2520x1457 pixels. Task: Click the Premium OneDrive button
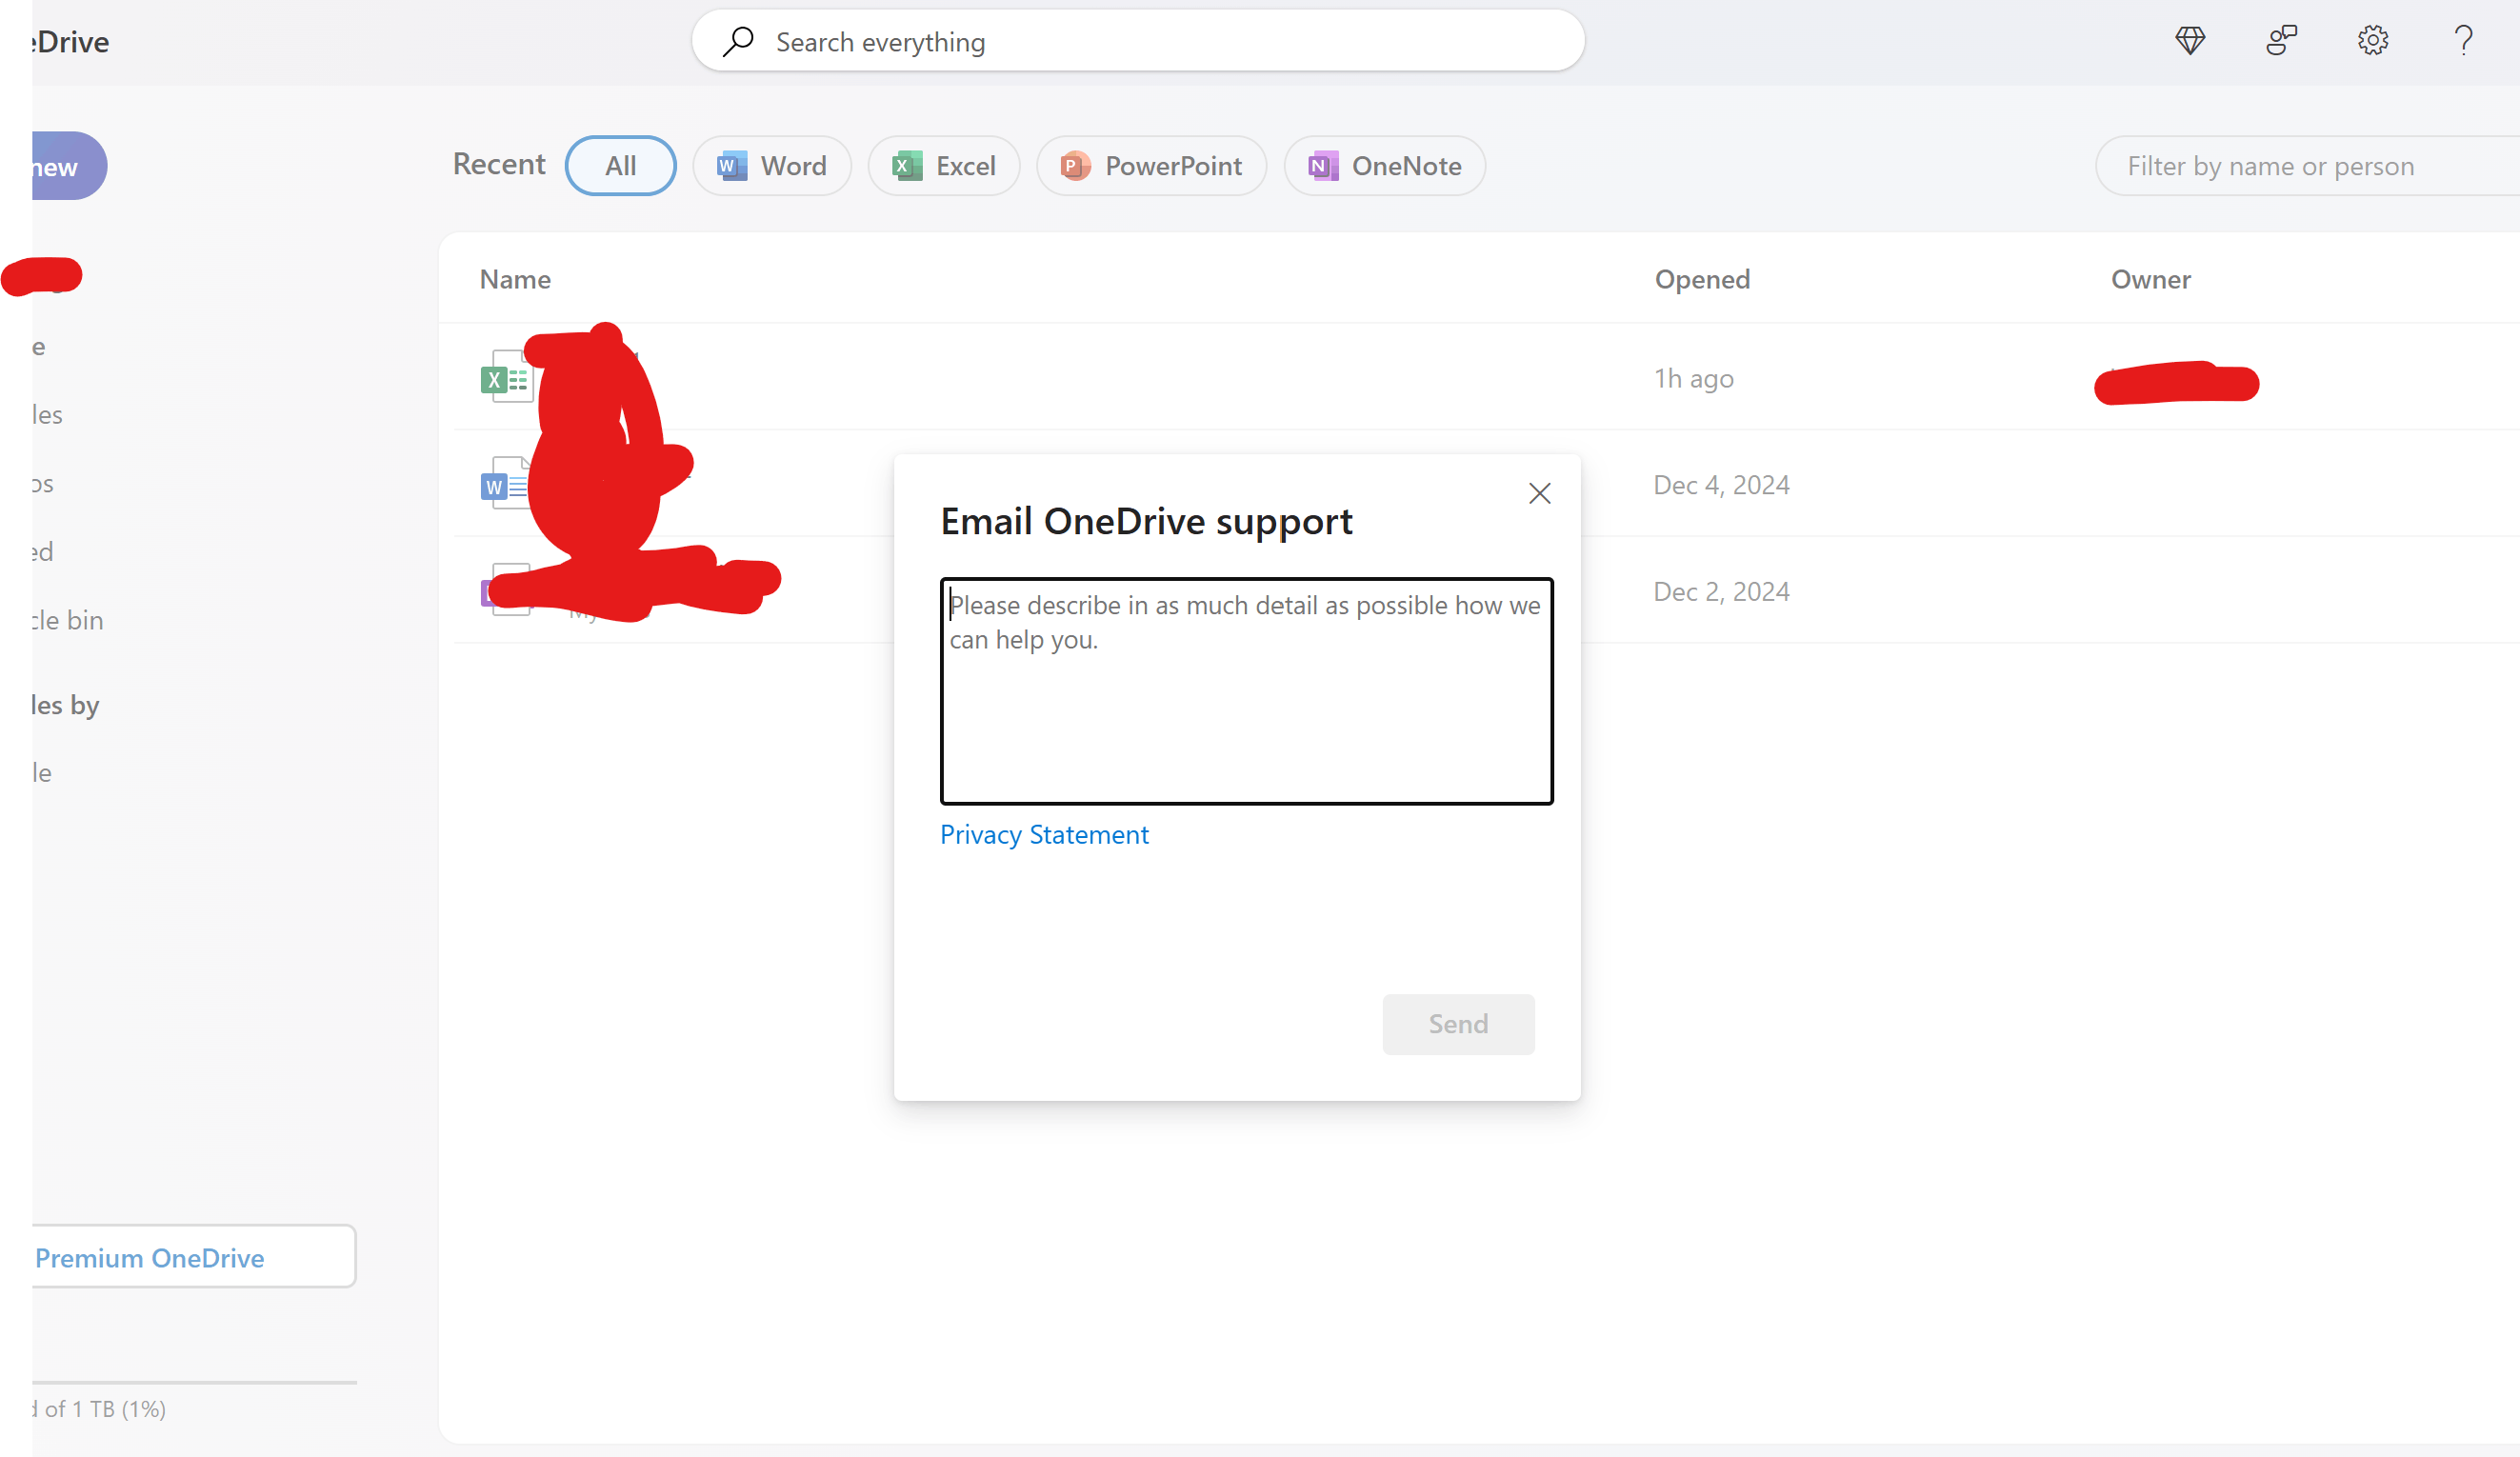click(x=192, y=1257)
